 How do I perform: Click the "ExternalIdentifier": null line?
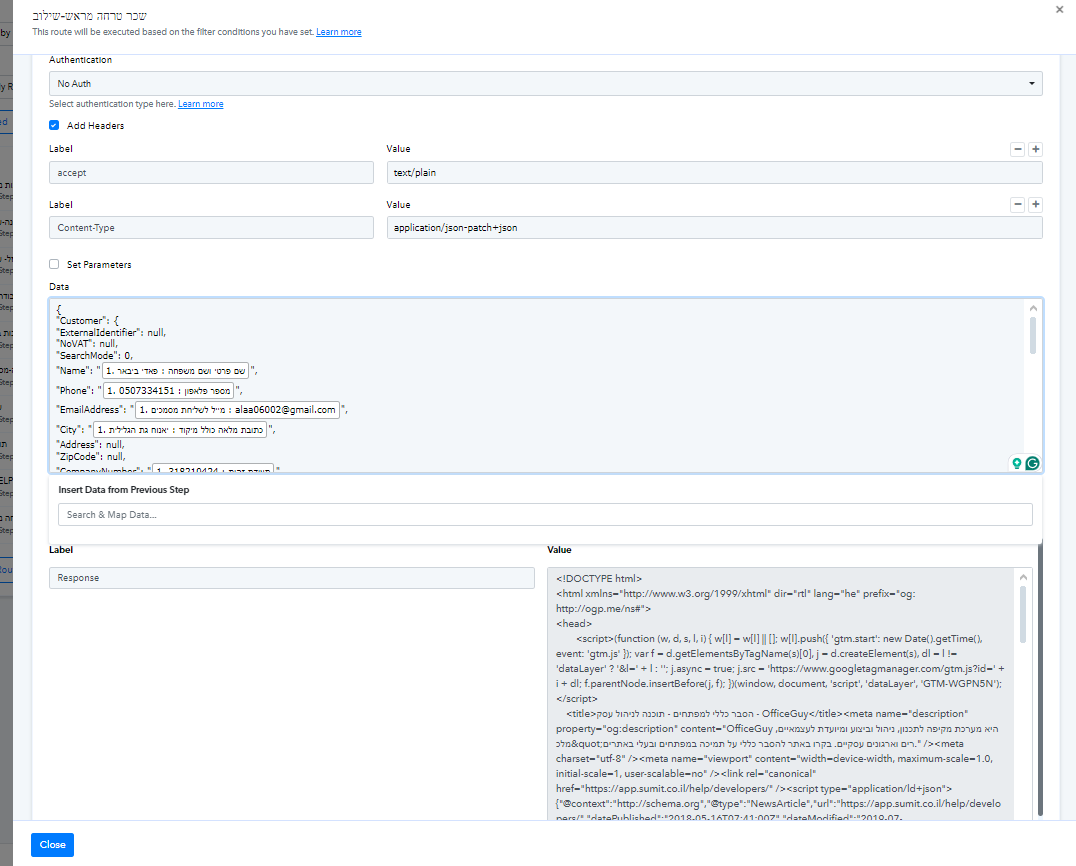pos(111,333)
